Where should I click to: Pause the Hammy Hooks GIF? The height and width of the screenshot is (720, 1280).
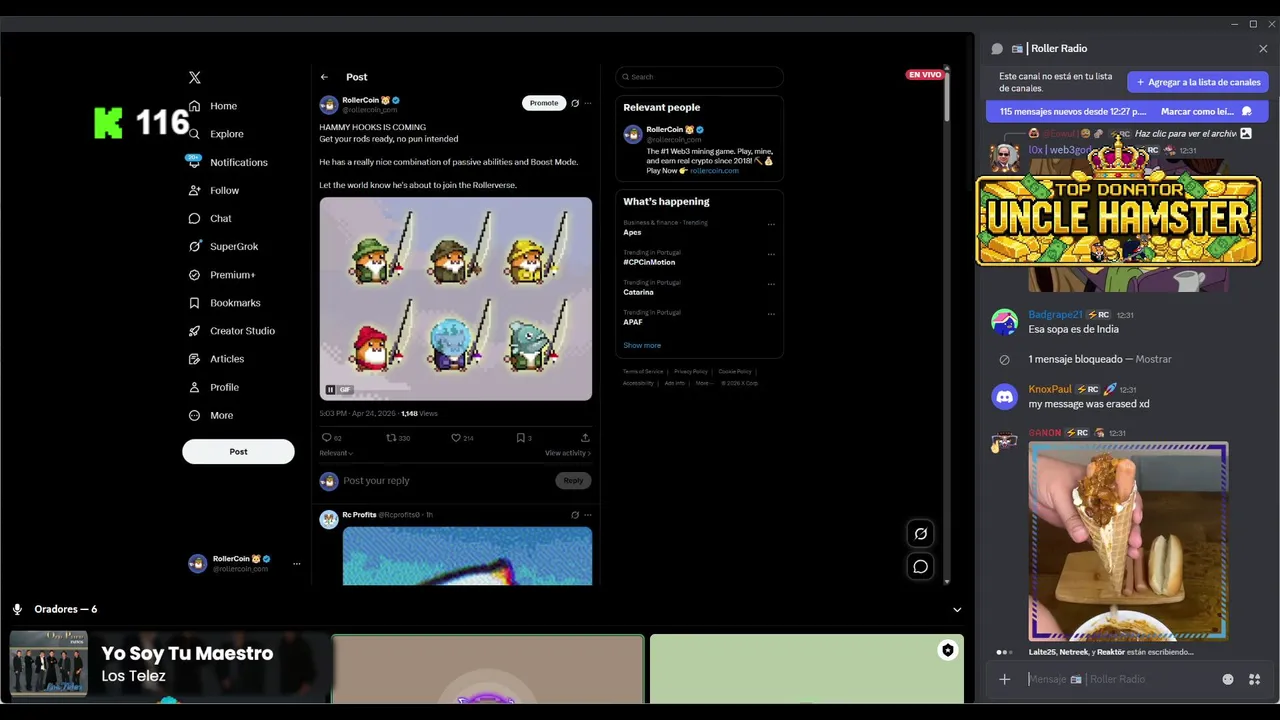pyautogui.click(x=330, y=390)
